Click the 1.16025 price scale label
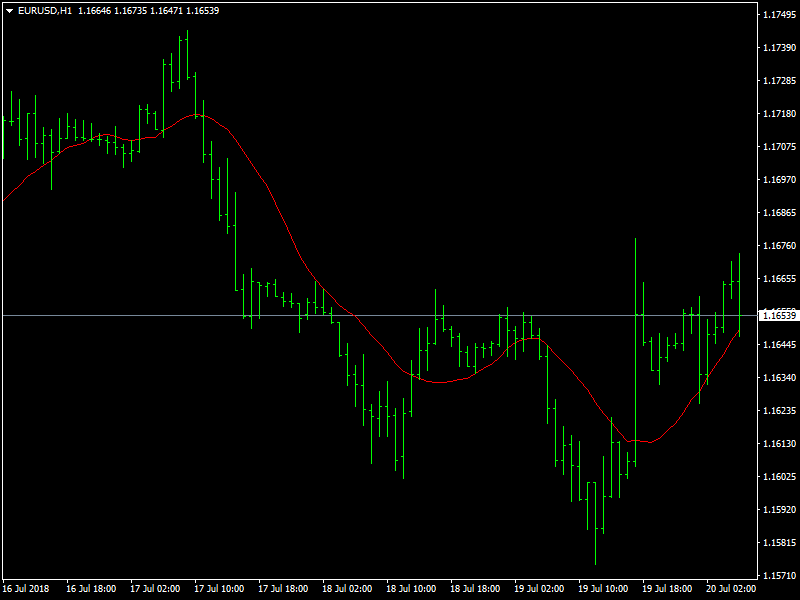Viewport: 800px width, 600px height. [779, 477]
